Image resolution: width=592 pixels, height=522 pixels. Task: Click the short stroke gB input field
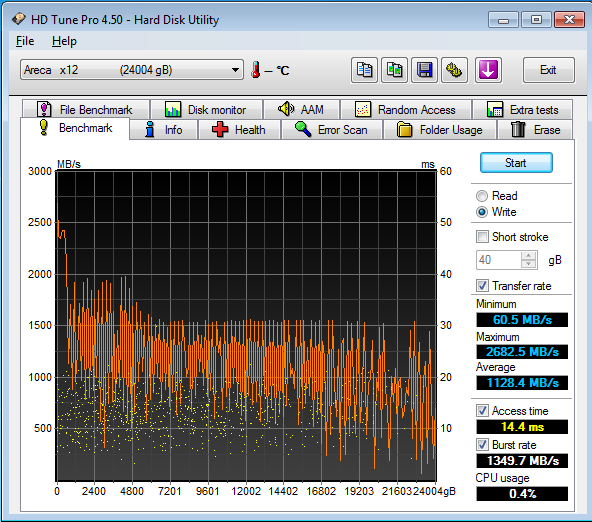point(499,260)
